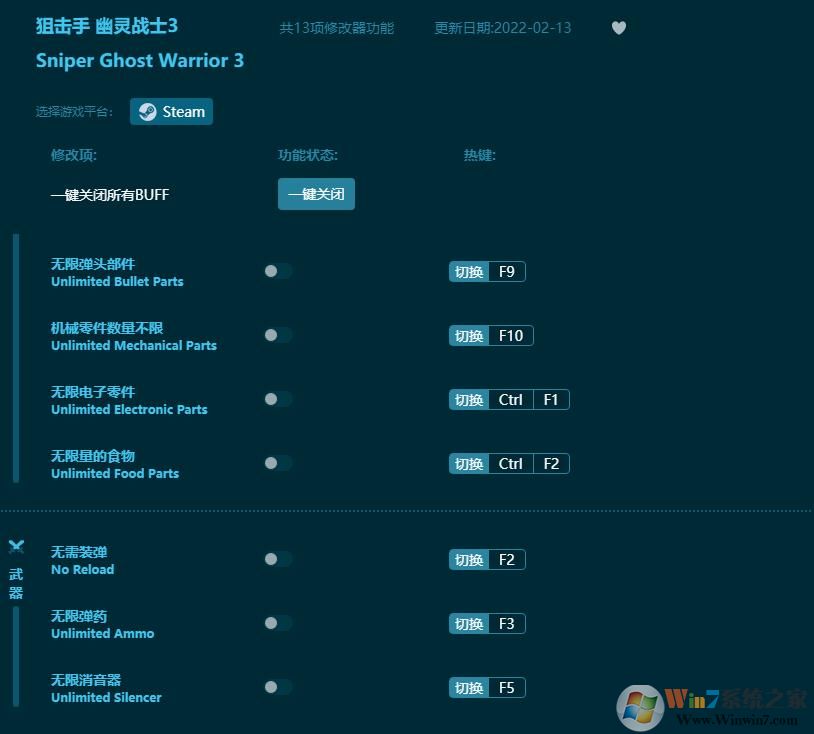Select the Steam platform icon
814x734 pixels.
(x=171, y=111)
